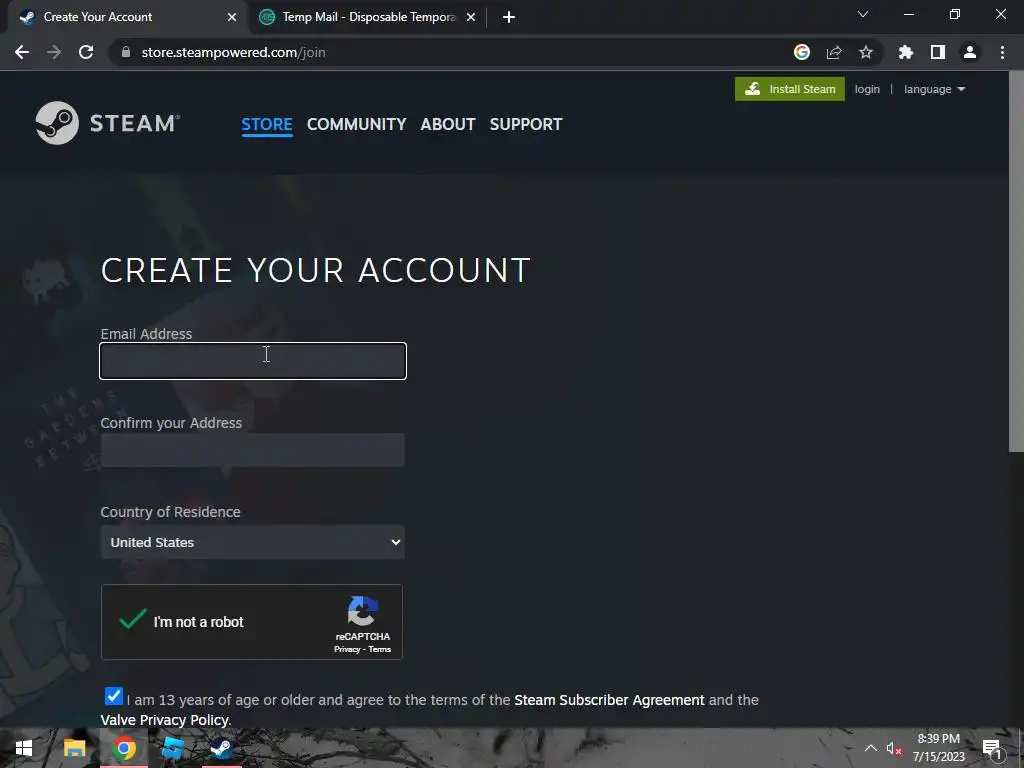Click the browser forward arrow

click(54, 52)
